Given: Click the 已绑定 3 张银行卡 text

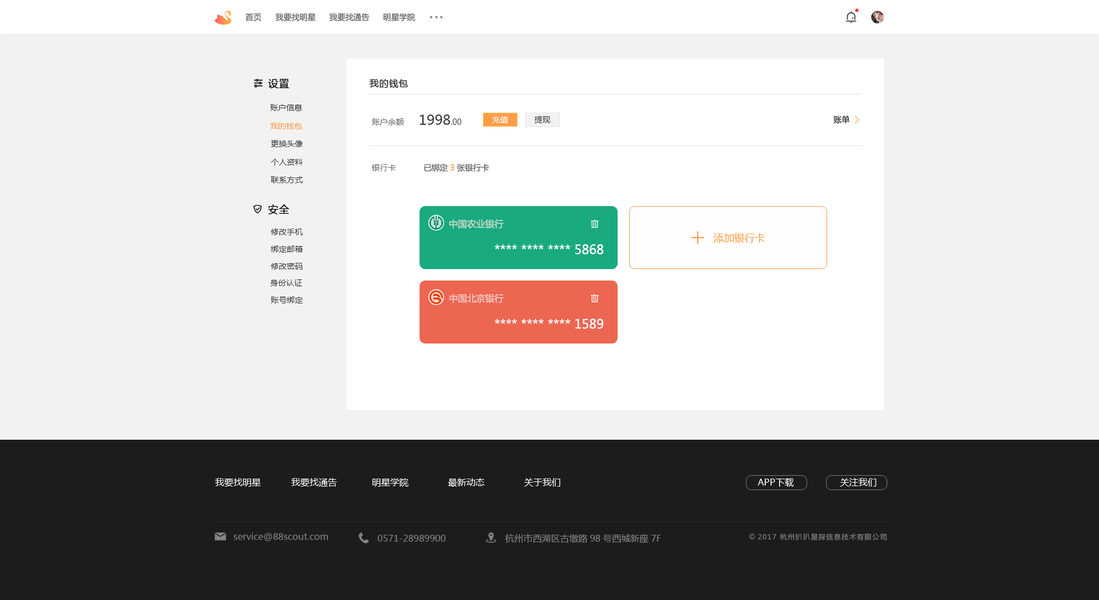Looking at the screenshot, I should click(456, 168).
